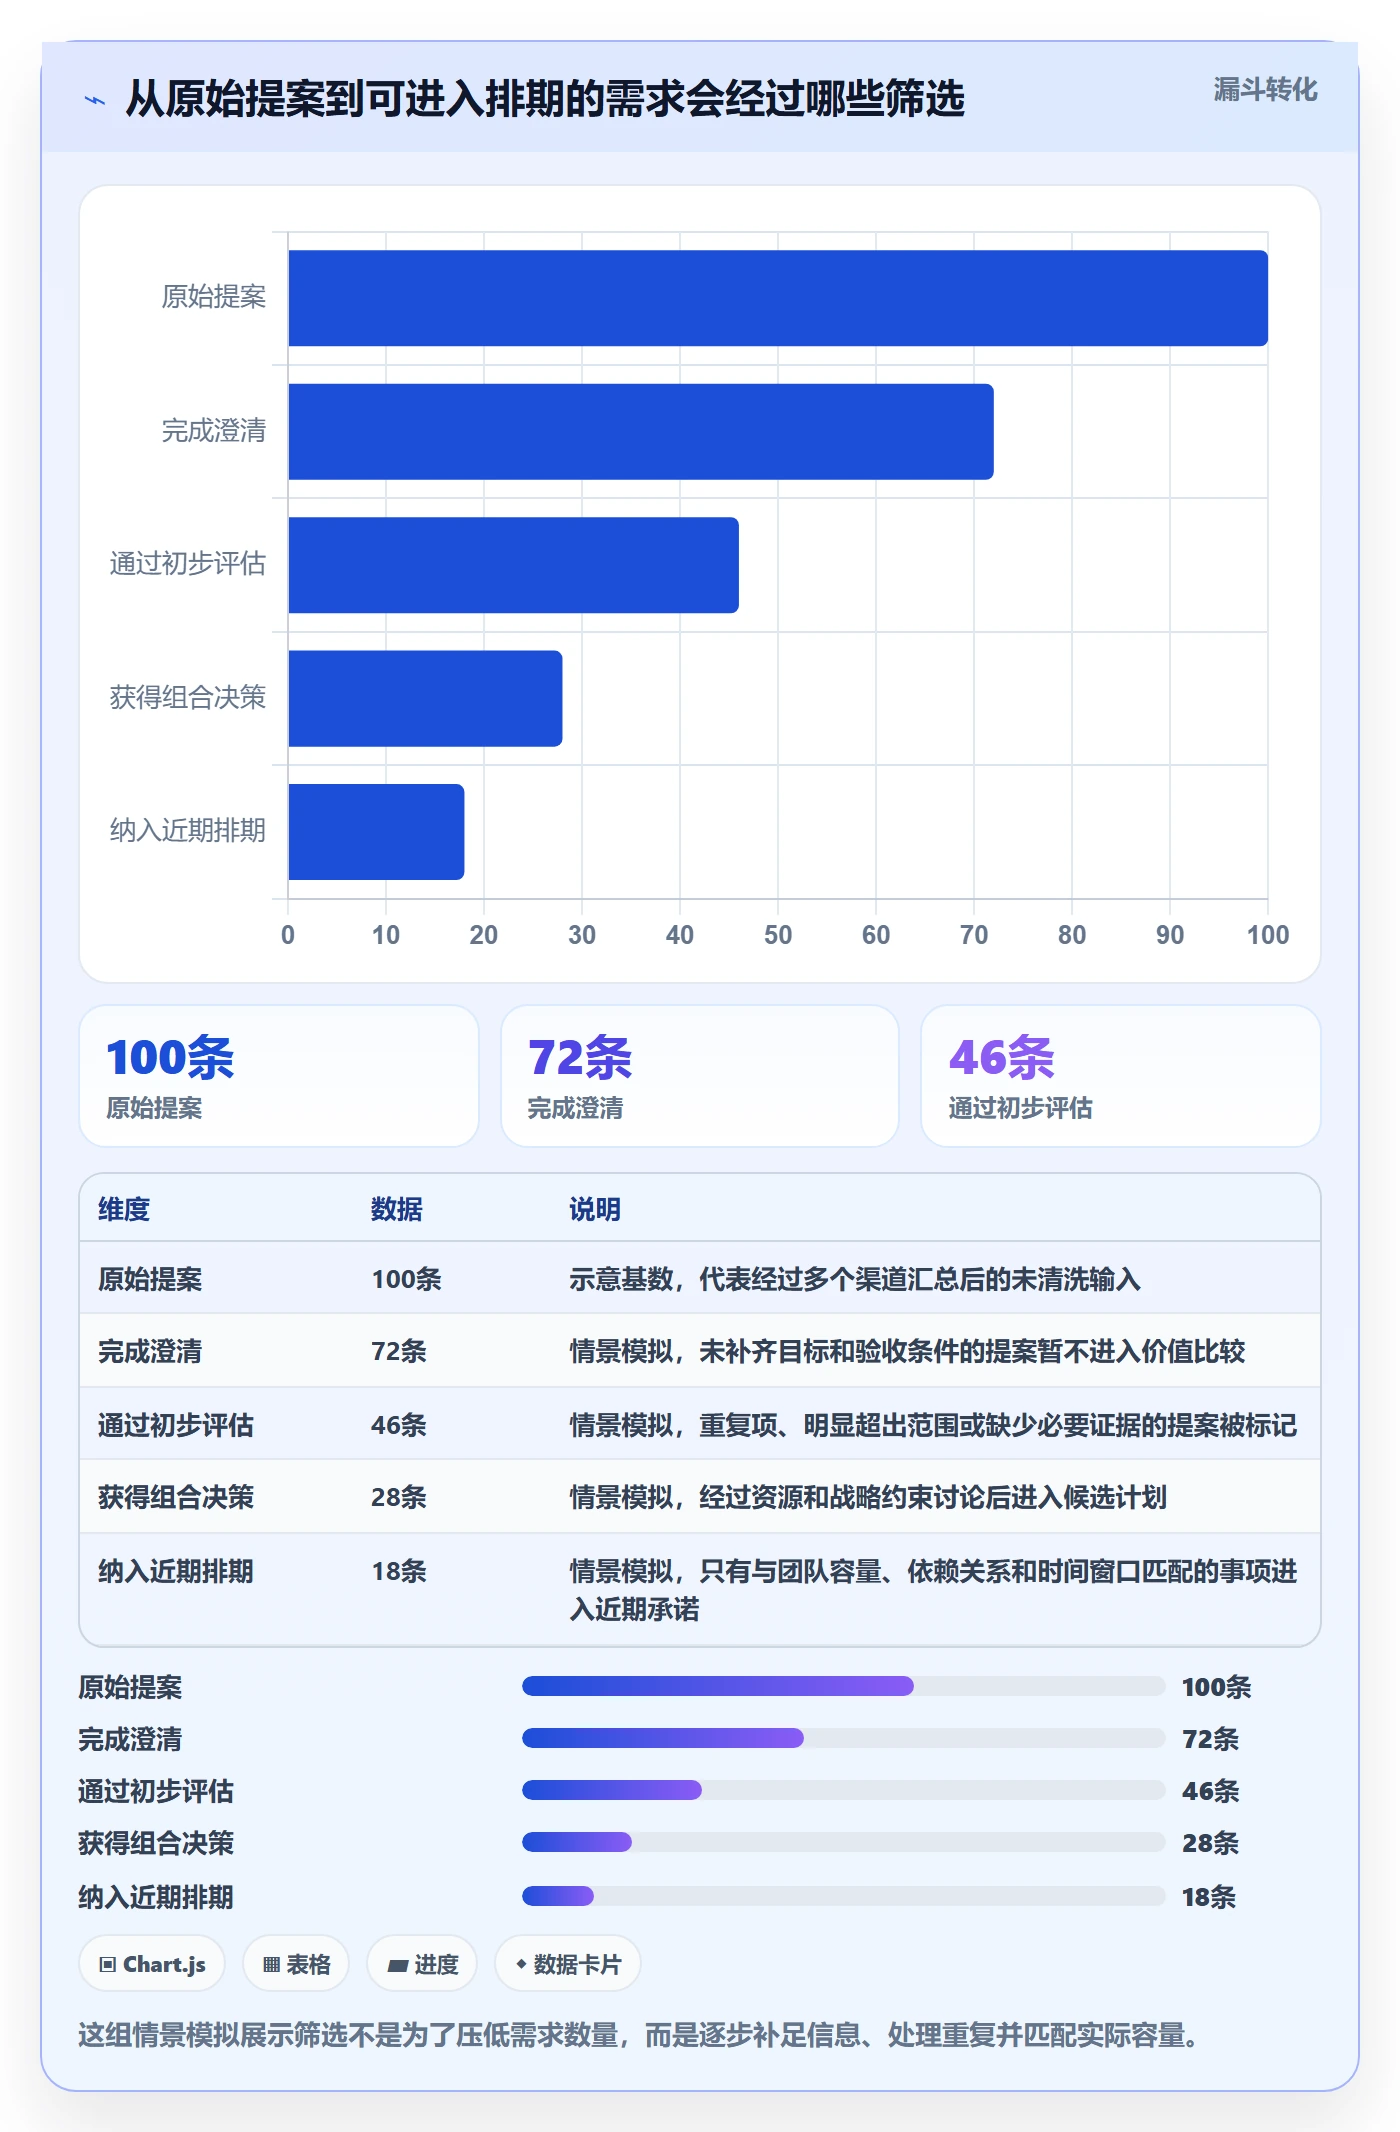Click the 获得组合决策 cell in the table

(x=176, y=1497)
